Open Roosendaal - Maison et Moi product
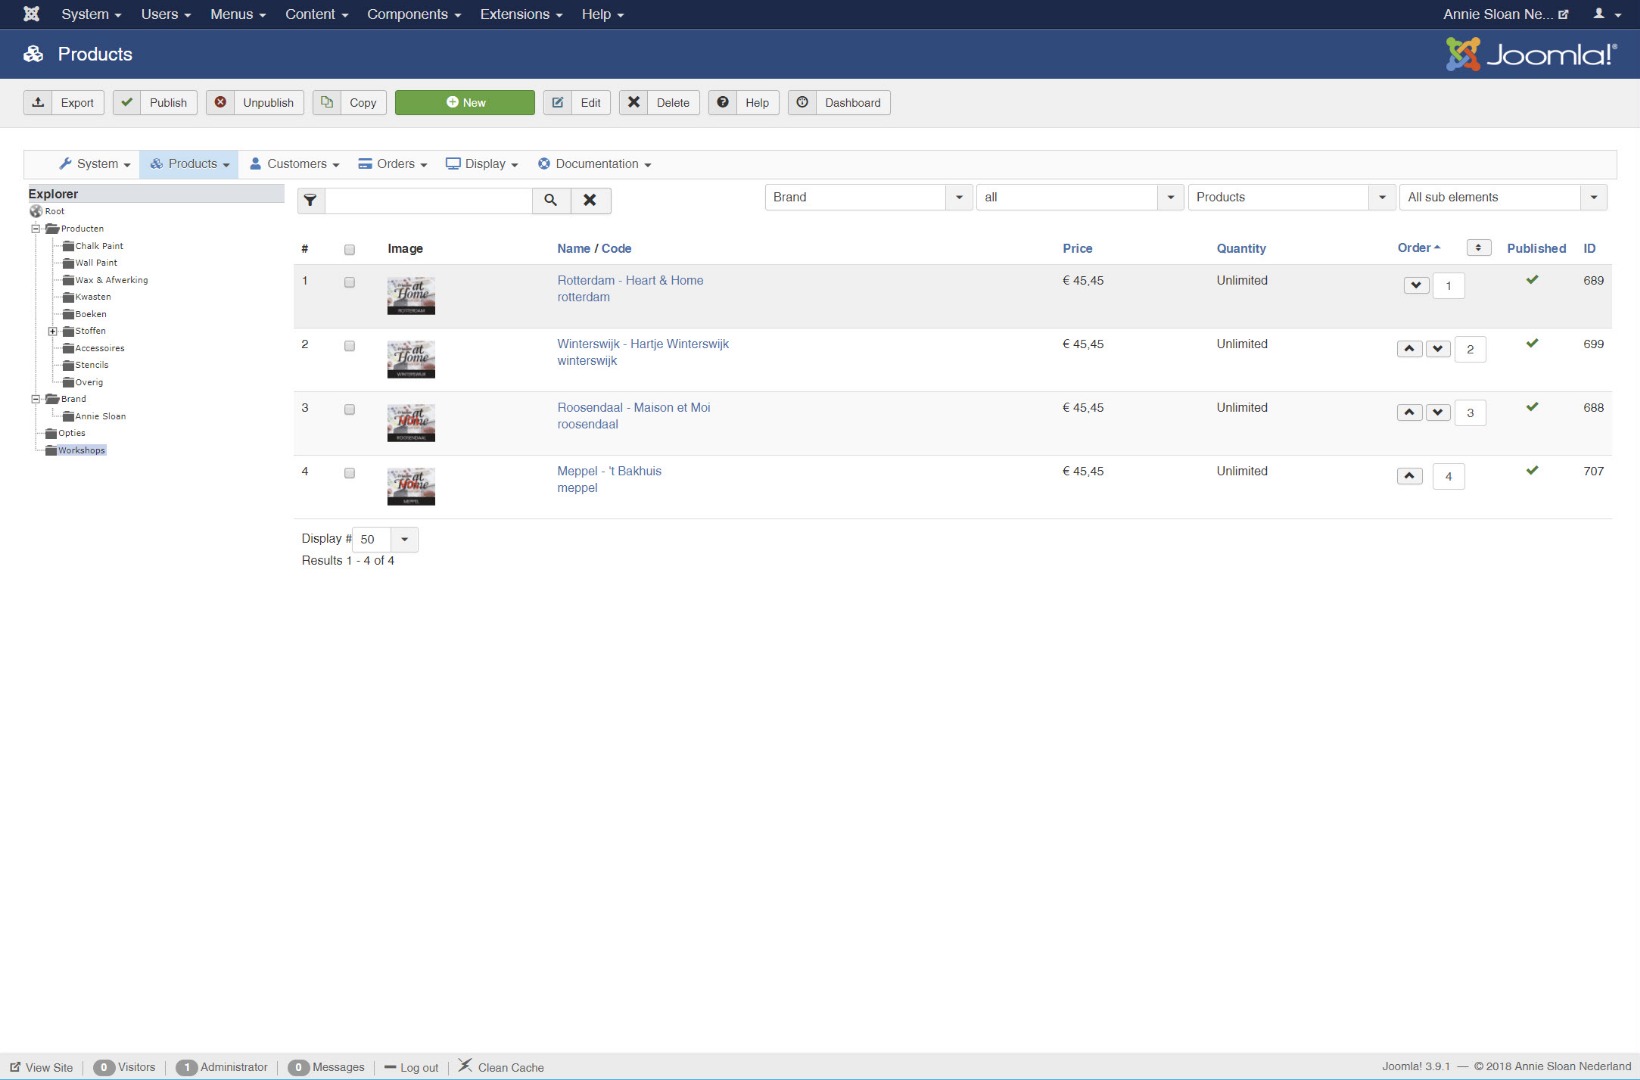The height and width of the screenshot is (1080, 1640). 634,408
